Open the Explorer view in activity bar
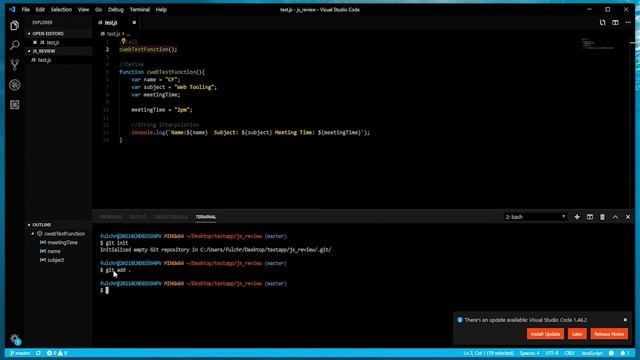 15,25
